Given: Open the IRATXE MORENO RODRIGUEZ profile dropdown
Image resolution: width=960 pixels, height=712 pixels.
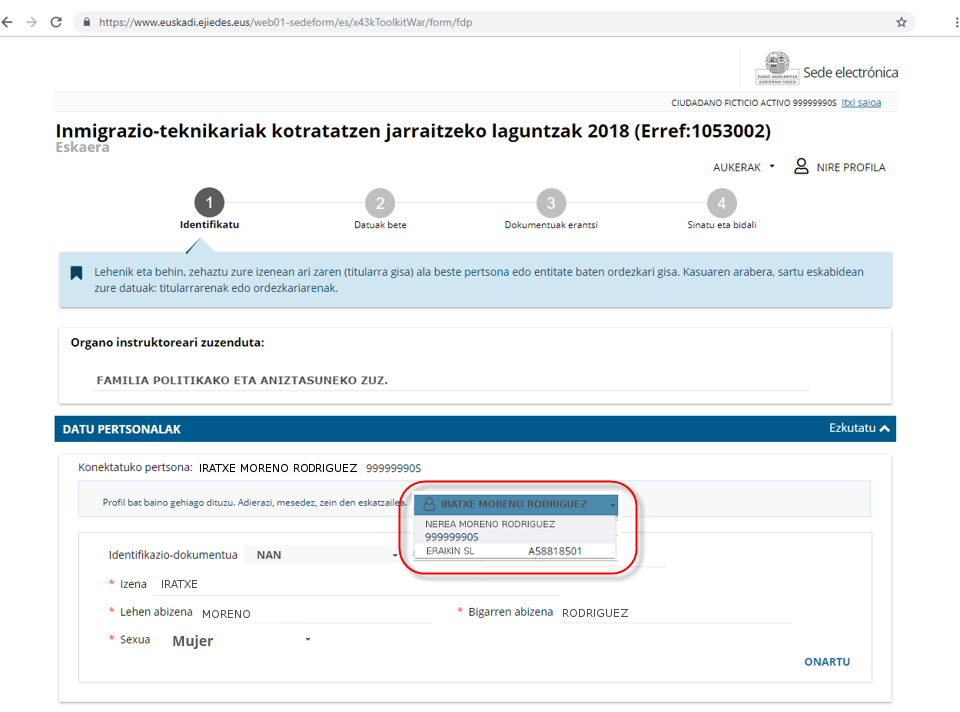Looking at the screenshot, I should (516, 505).
